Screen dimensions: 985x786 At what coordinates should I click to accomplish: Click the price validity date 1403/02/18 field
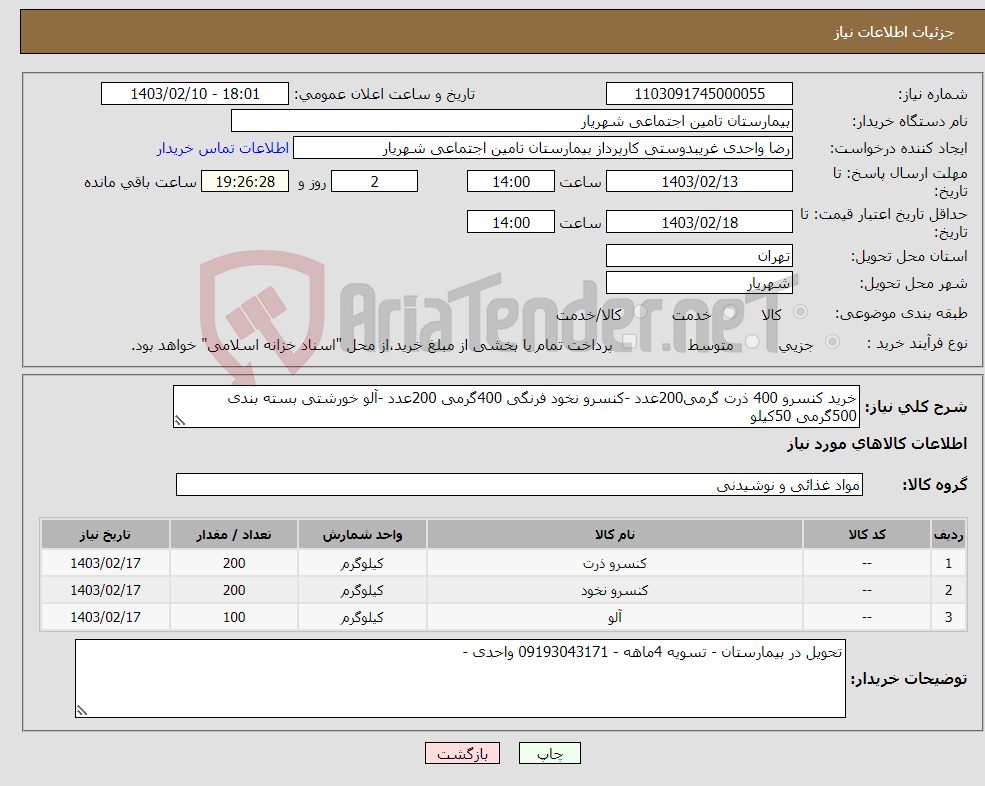699,222
